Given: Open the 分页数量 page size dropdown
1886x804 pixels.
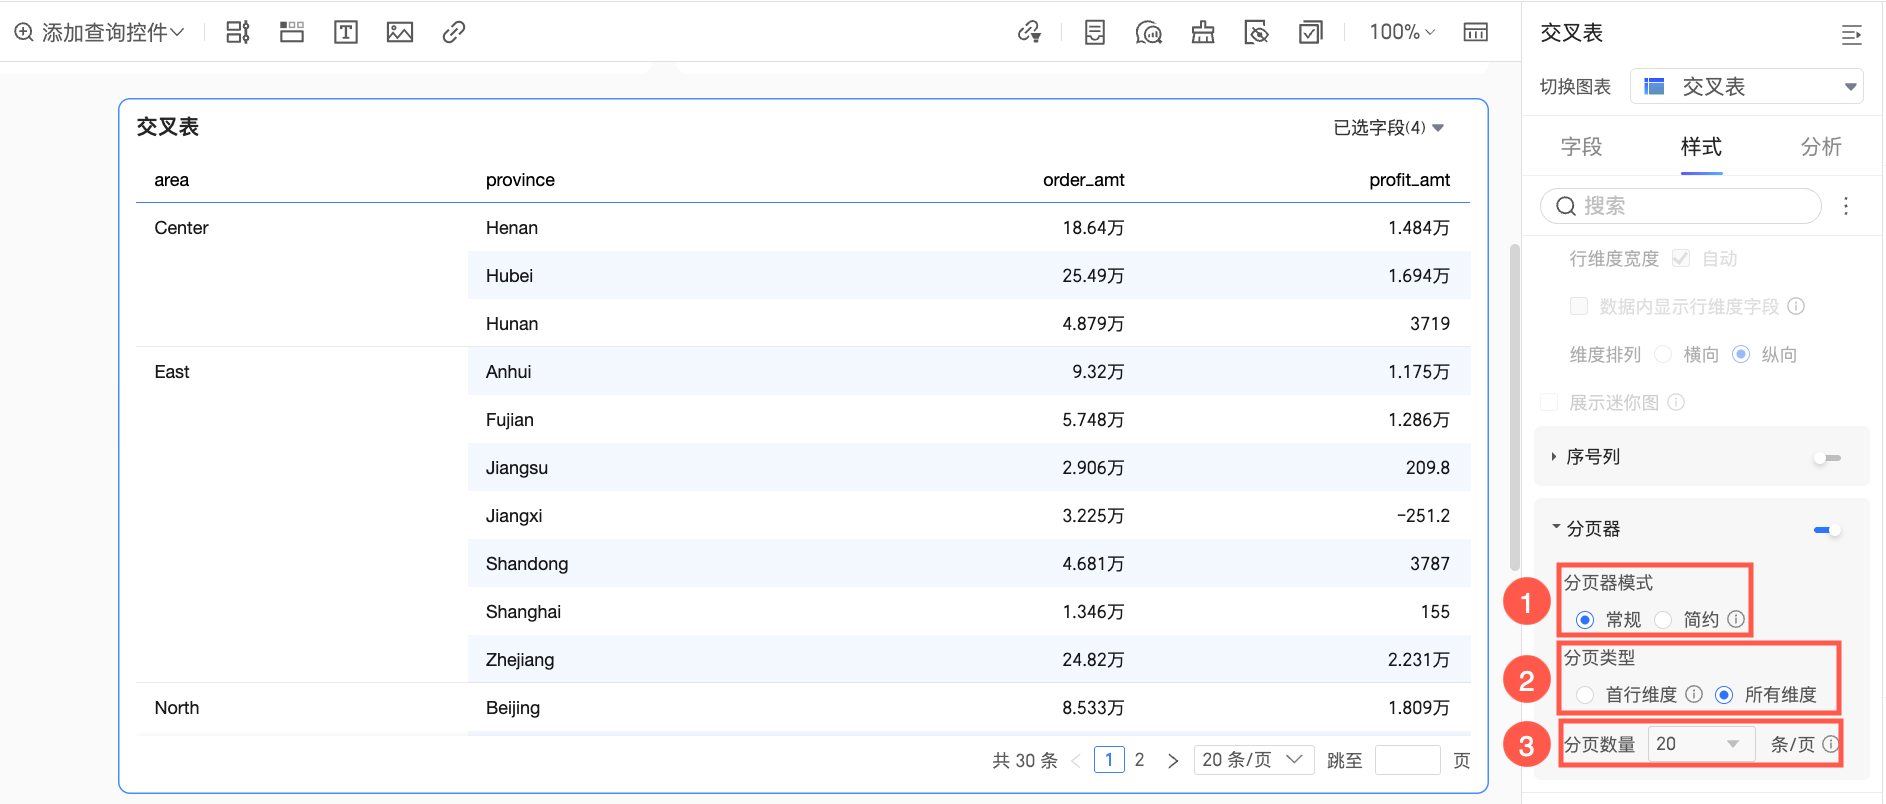Looking at the screenshot, I should tap(1700, 744).
